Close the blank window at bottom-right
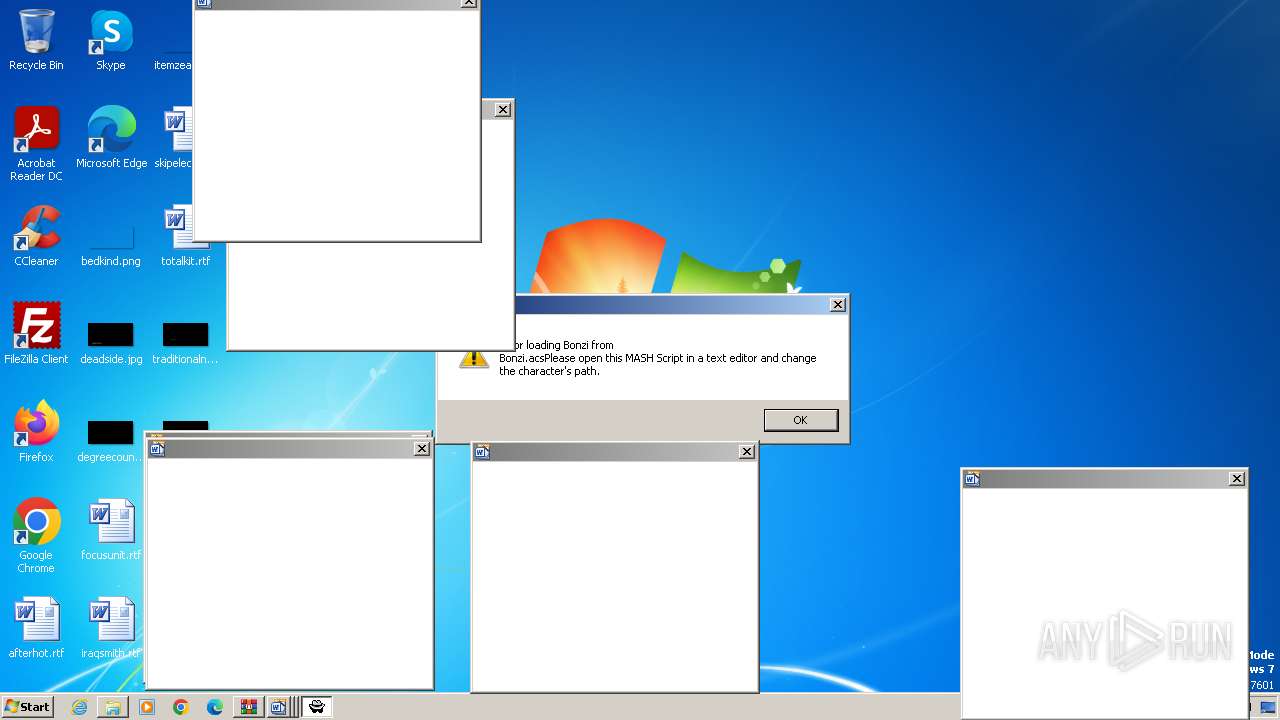 pos(1237,479)
